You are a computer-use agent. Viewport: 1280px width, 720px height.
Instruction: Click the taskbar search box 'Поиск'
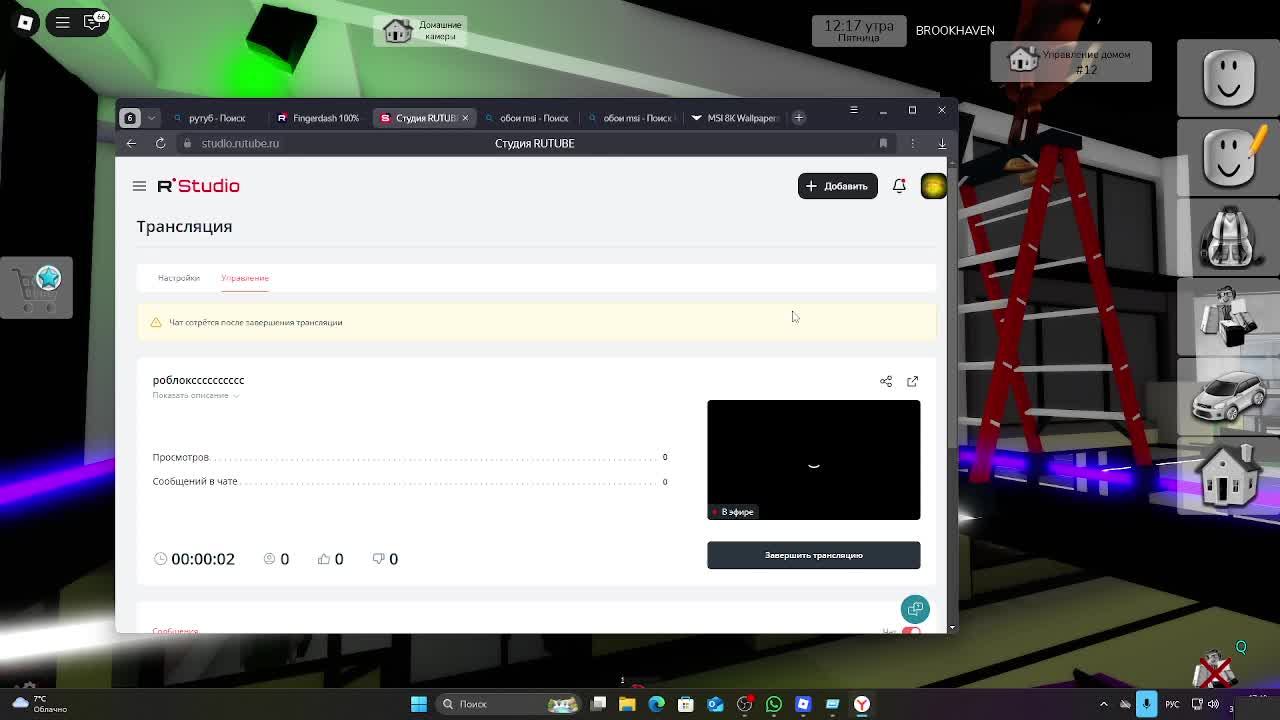pyautogui.click(x=510, y=704)
